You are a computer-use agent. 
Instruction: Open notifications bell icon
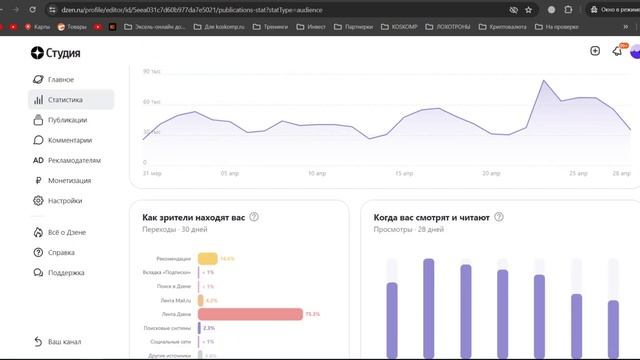click(617, 51)
